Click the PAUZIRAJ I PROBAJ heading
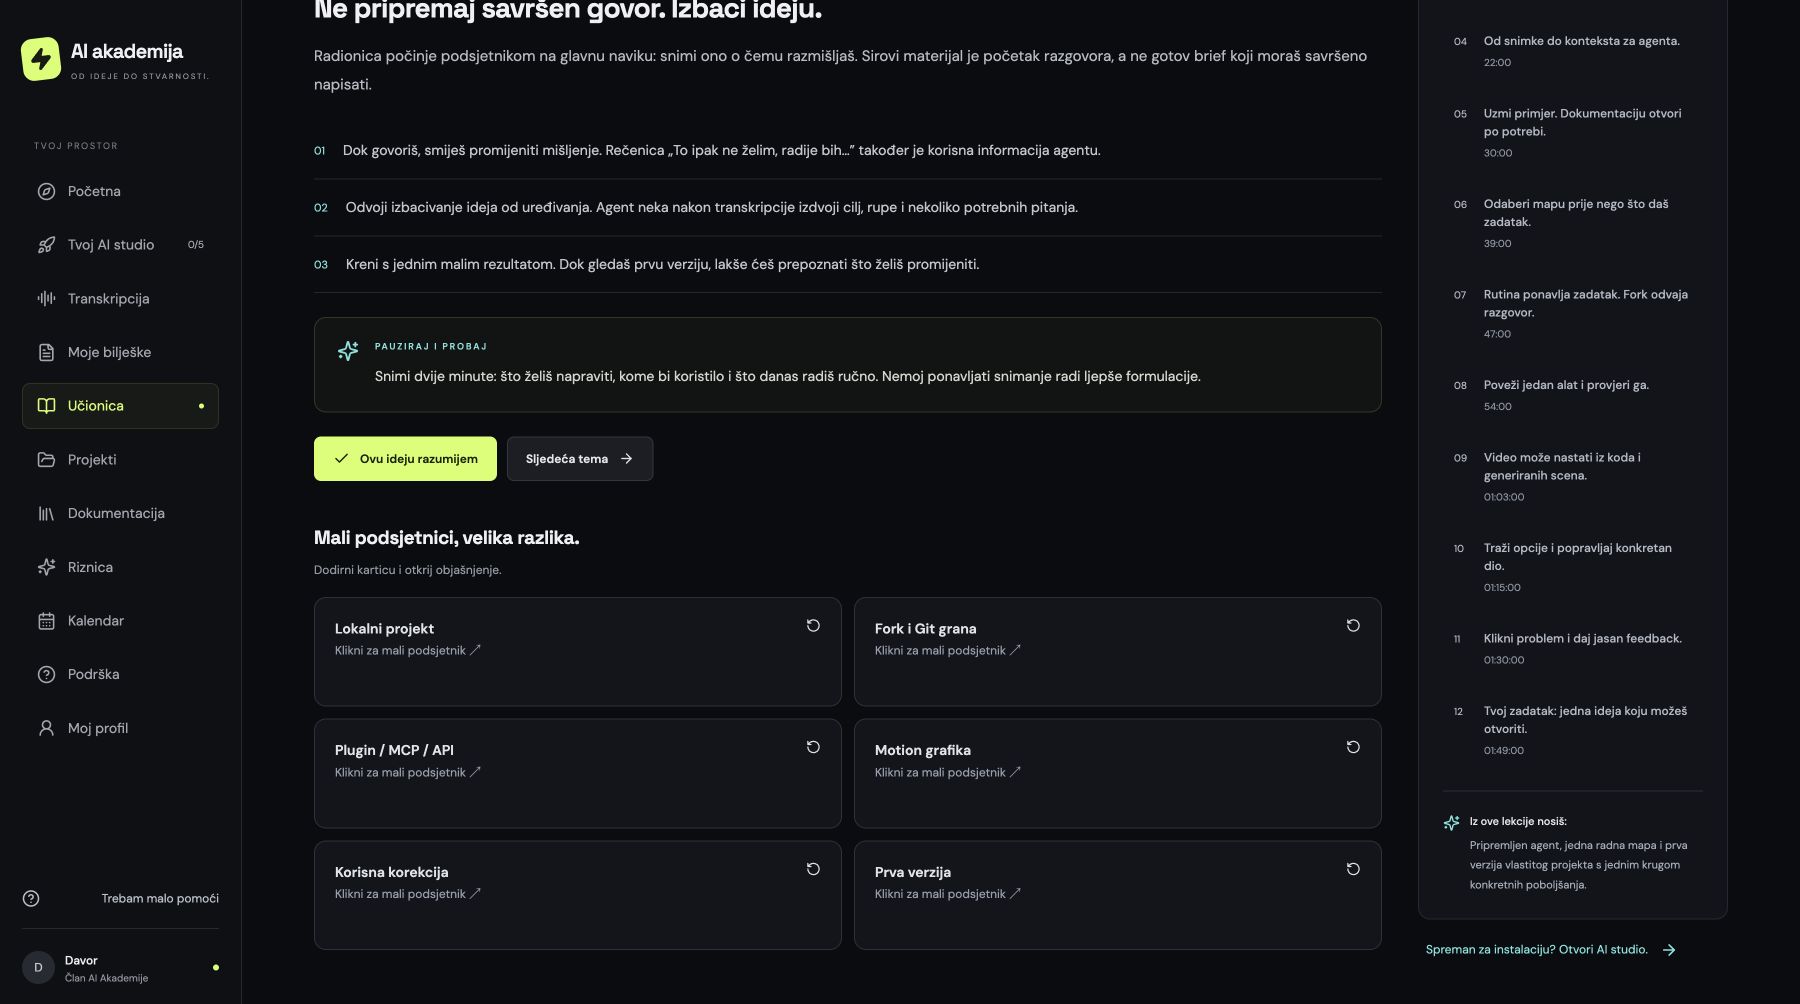1800x1004 pixels. (x=431, y=347)
